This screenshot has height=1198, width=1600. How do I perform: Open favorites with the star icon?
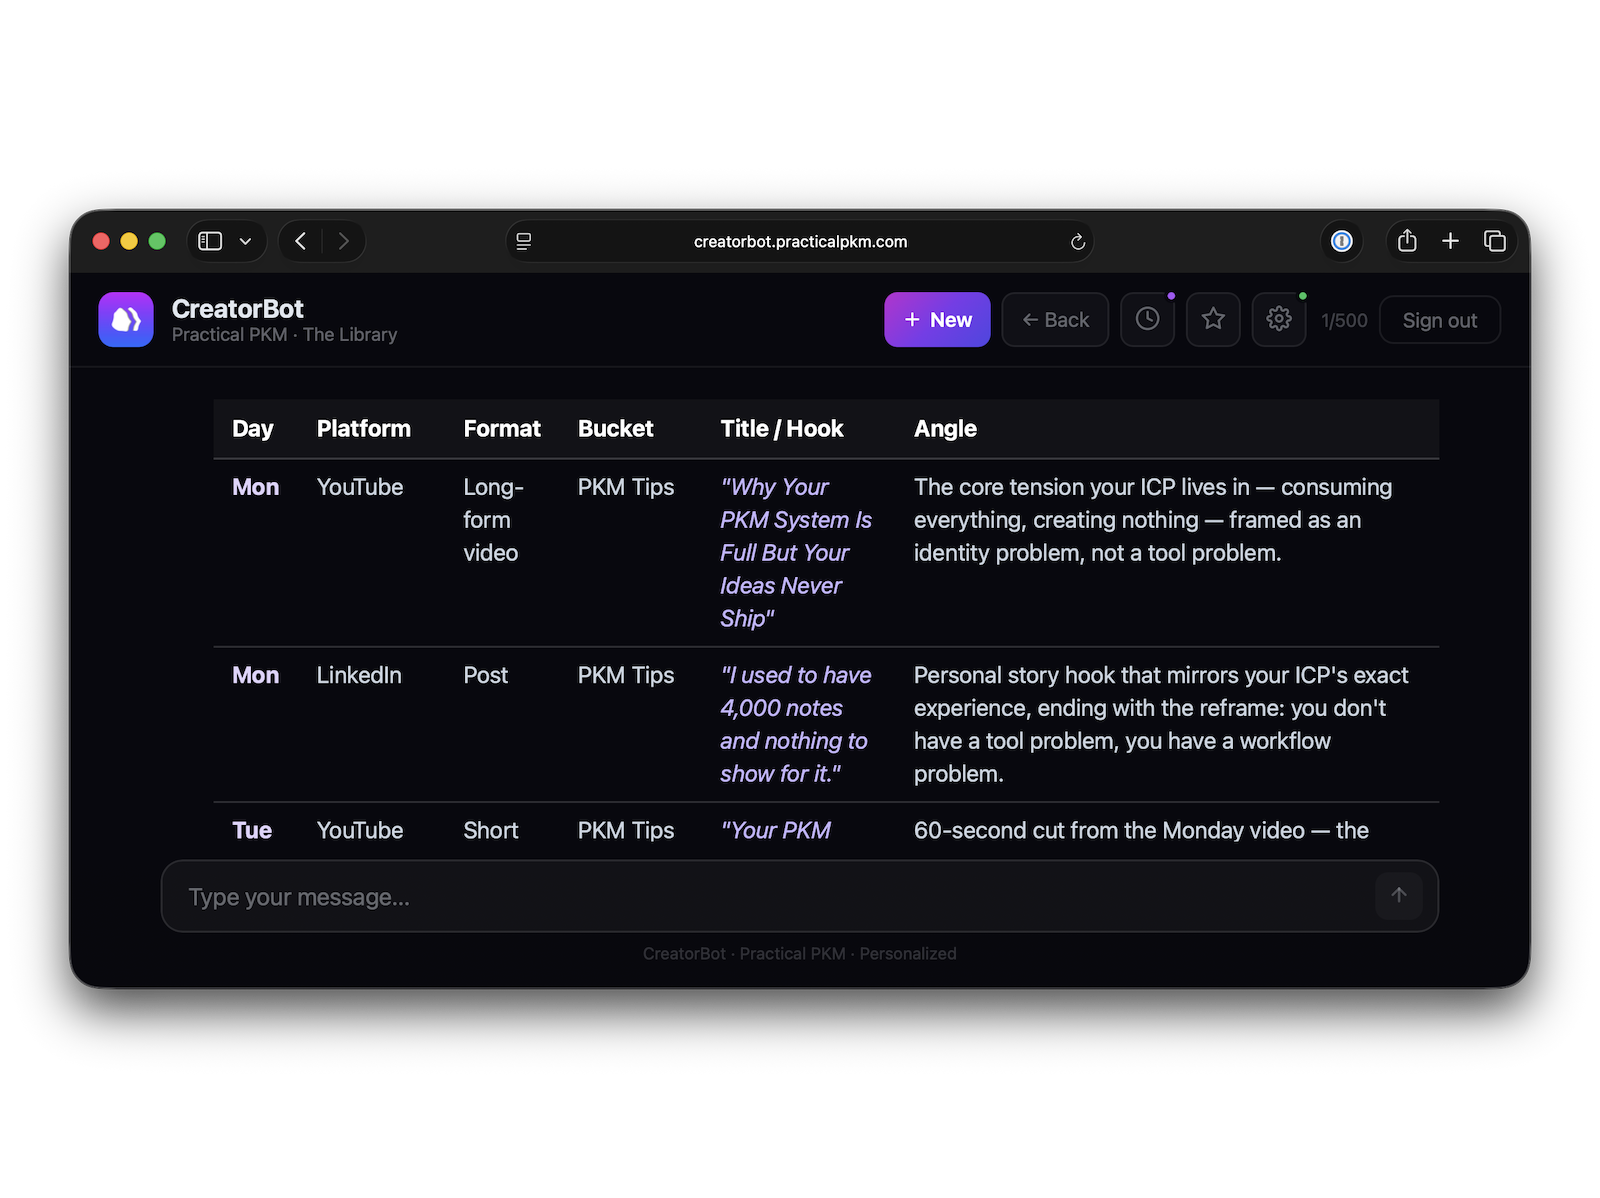pos(1213,320)
